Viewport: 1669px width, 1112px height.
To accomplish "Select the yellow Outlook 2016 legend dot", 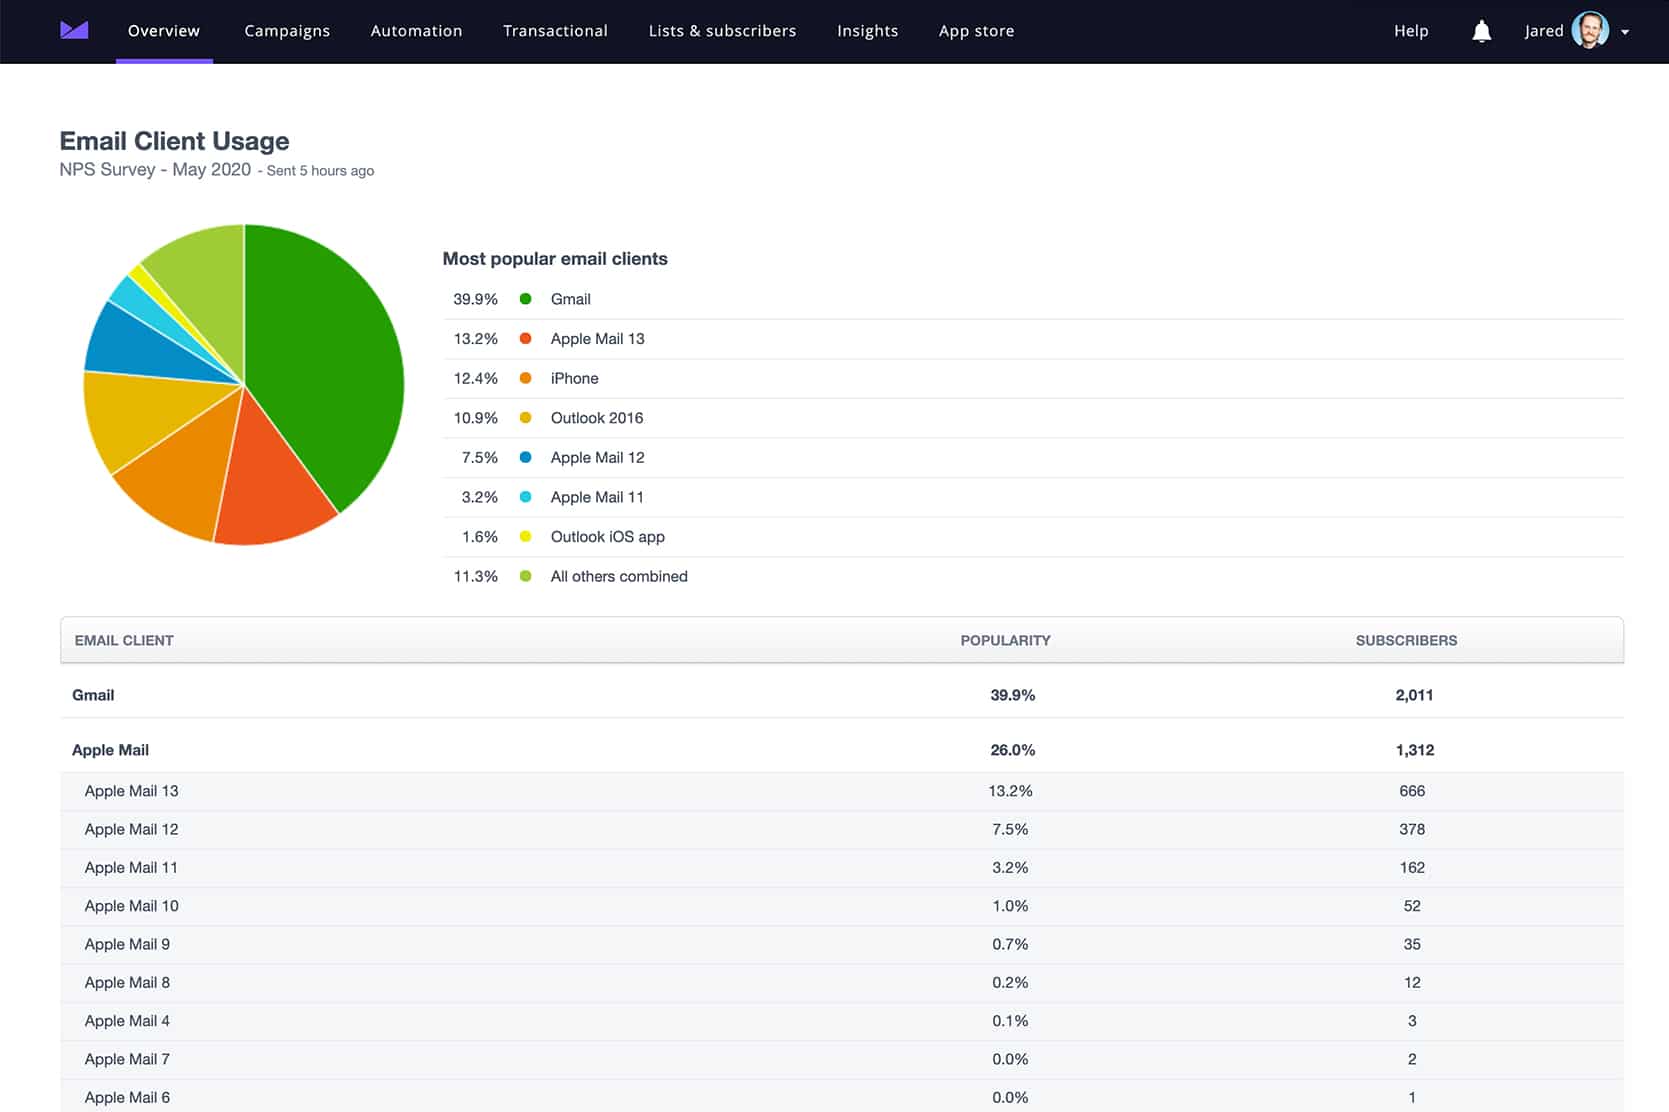I will pyautogui.click(x=524, y=418).
